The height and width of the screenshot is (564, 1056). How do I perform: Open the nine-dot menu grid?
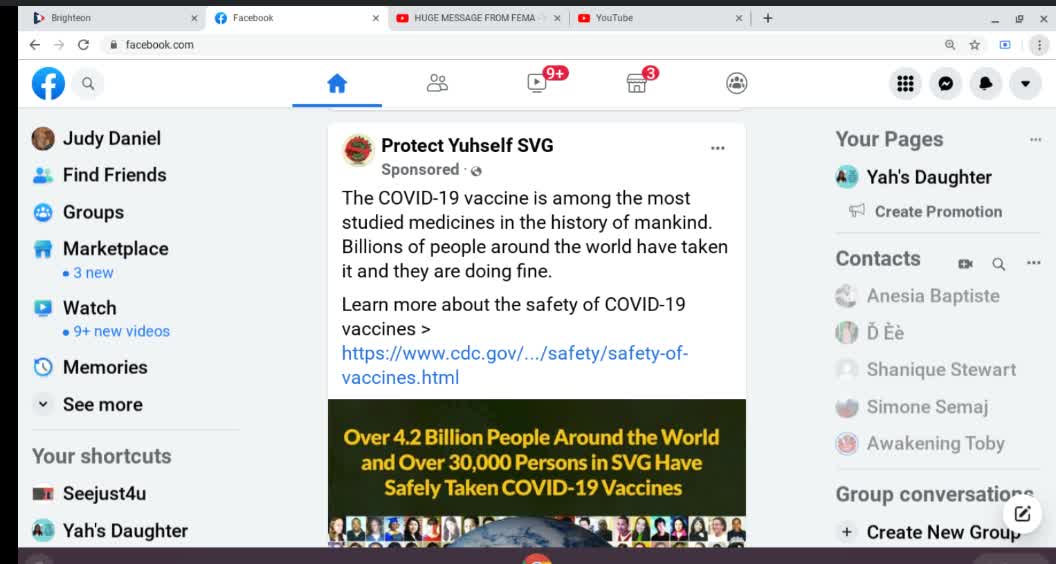coord(905,84)
